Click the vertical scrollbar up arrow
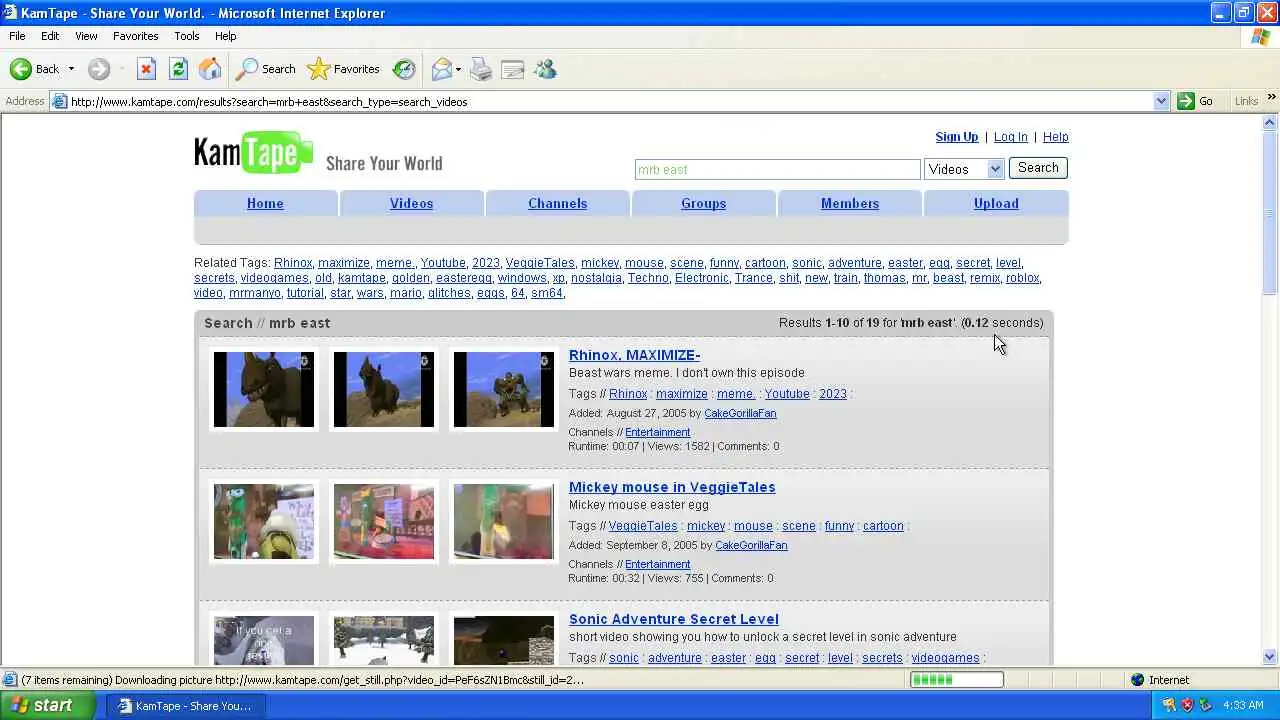 (1270, 122)
